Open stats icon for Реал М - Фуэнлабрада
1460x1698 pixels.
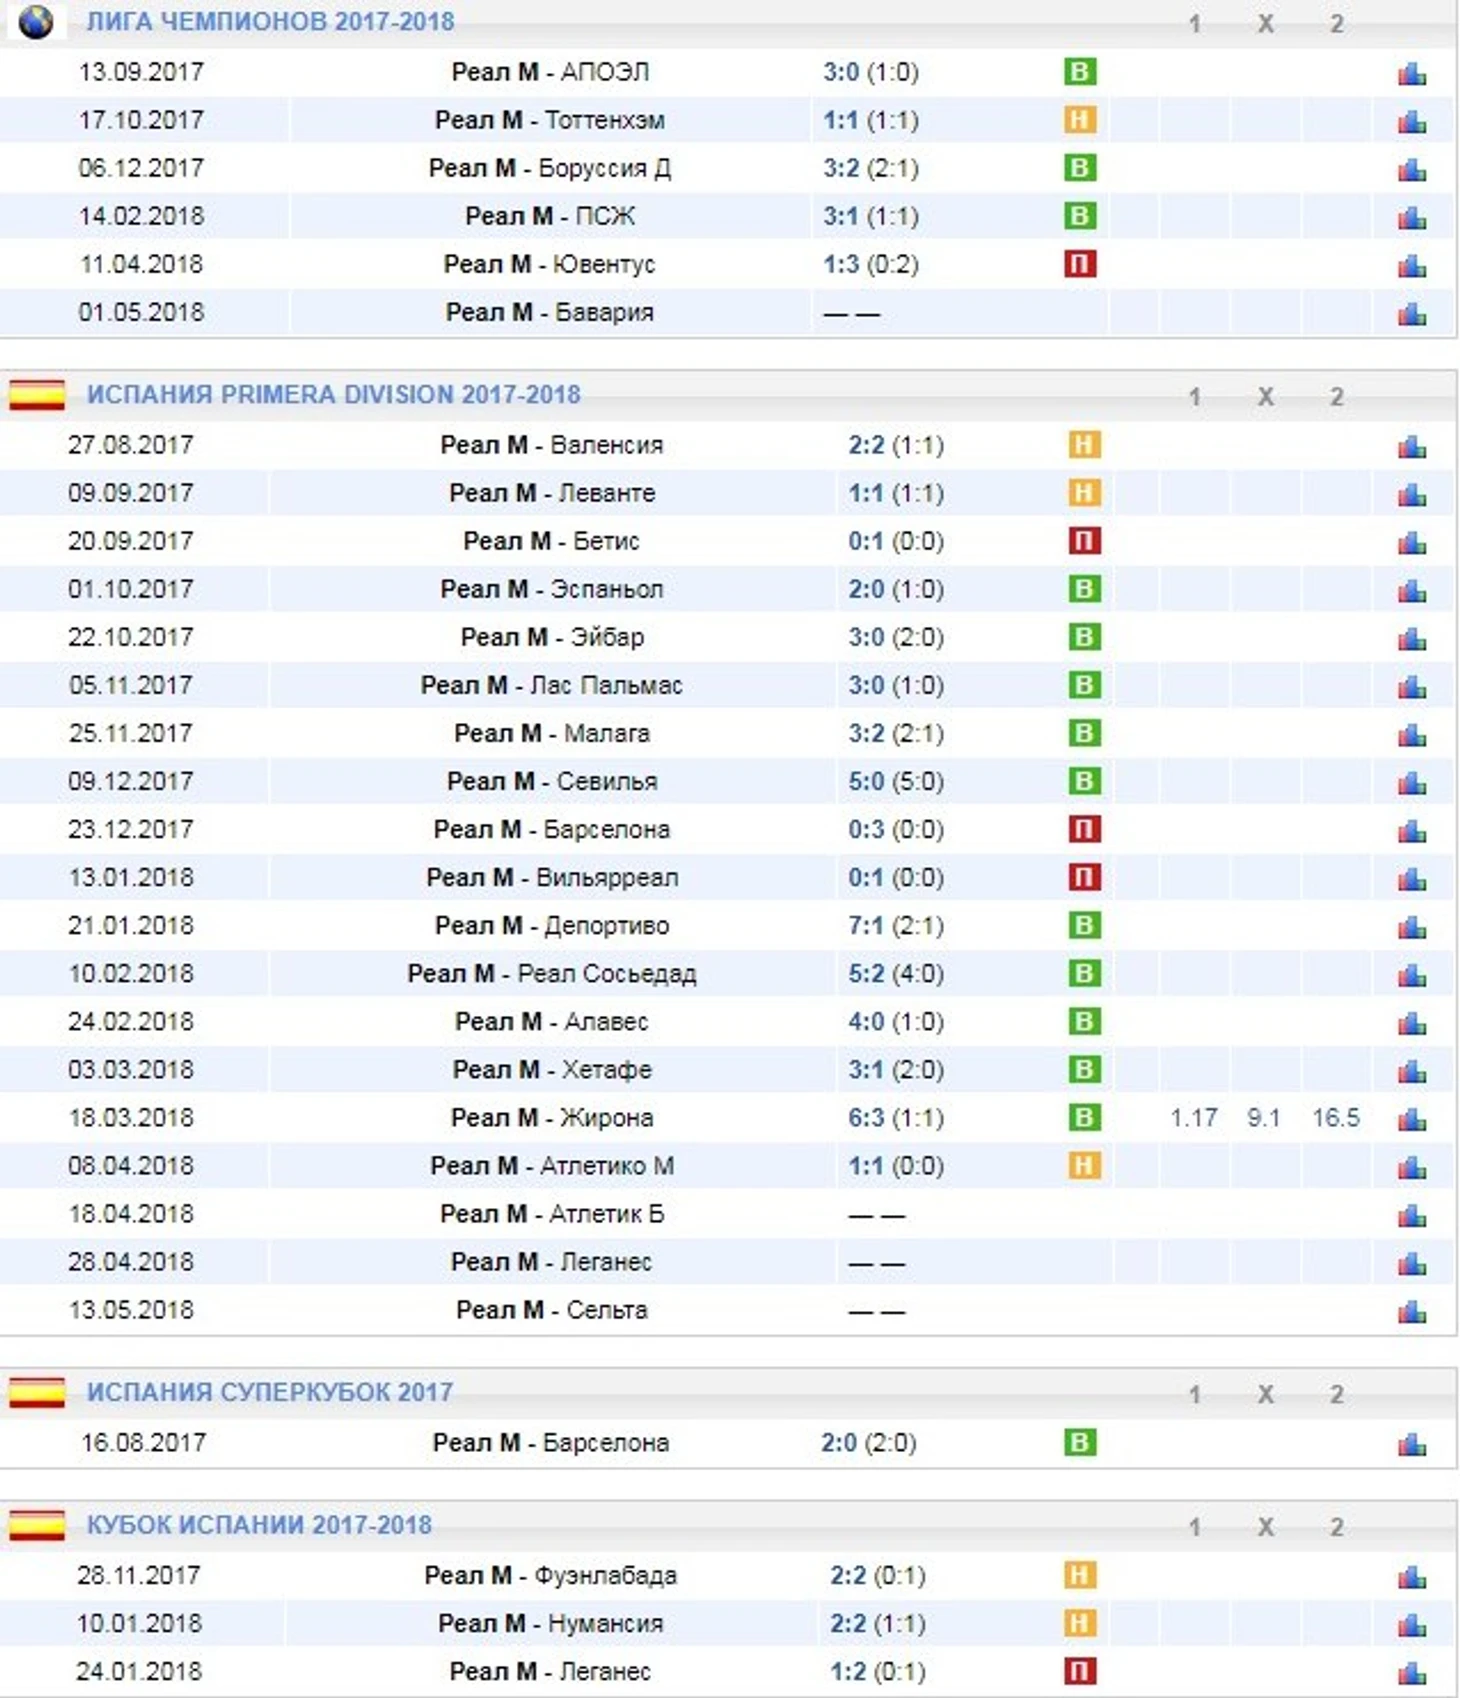pos(1412,1576)
